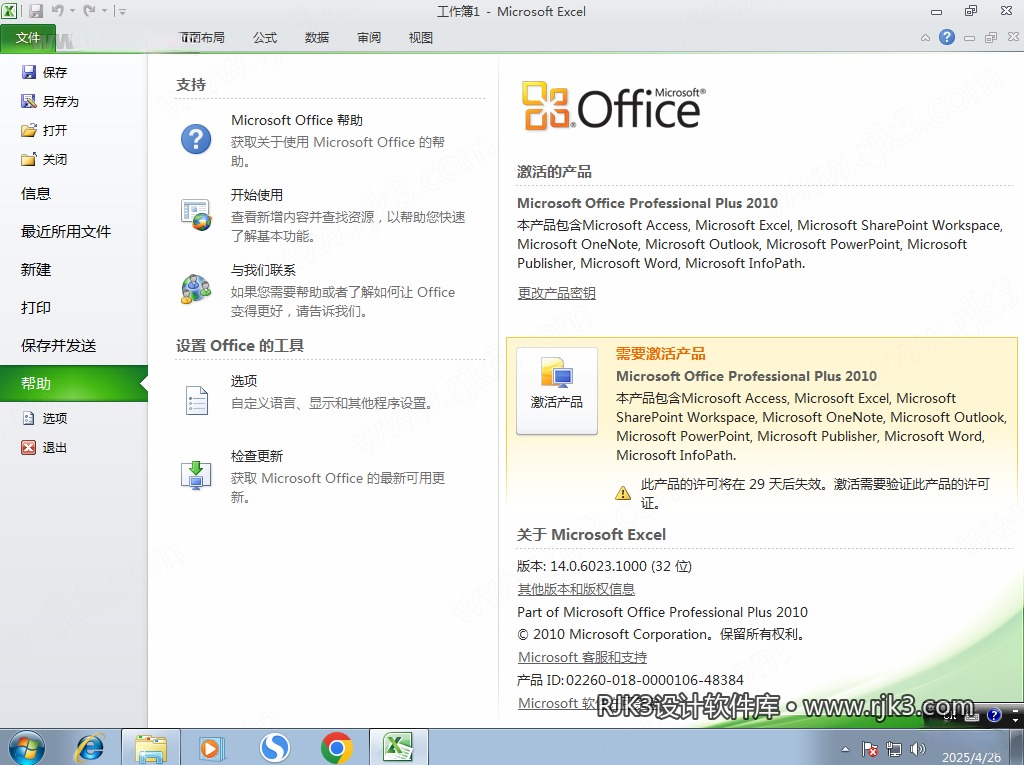Switch to the 页面布局 ribbon tab

(202, 38)
